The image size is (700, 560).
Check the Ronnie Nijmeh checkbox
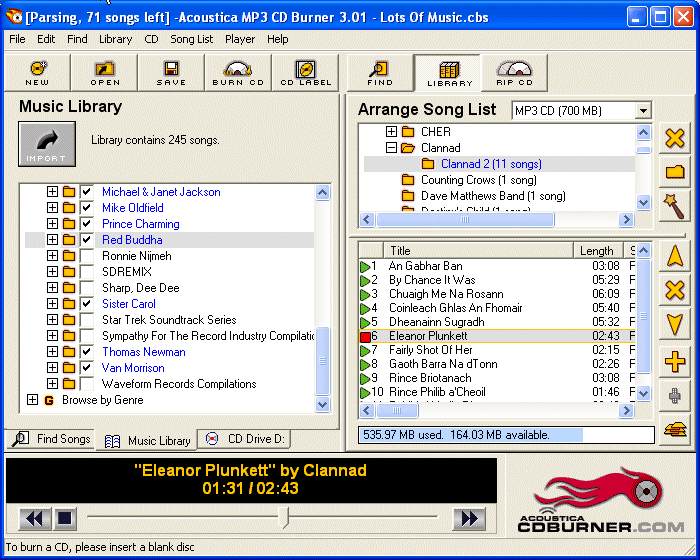pos(87,256)
